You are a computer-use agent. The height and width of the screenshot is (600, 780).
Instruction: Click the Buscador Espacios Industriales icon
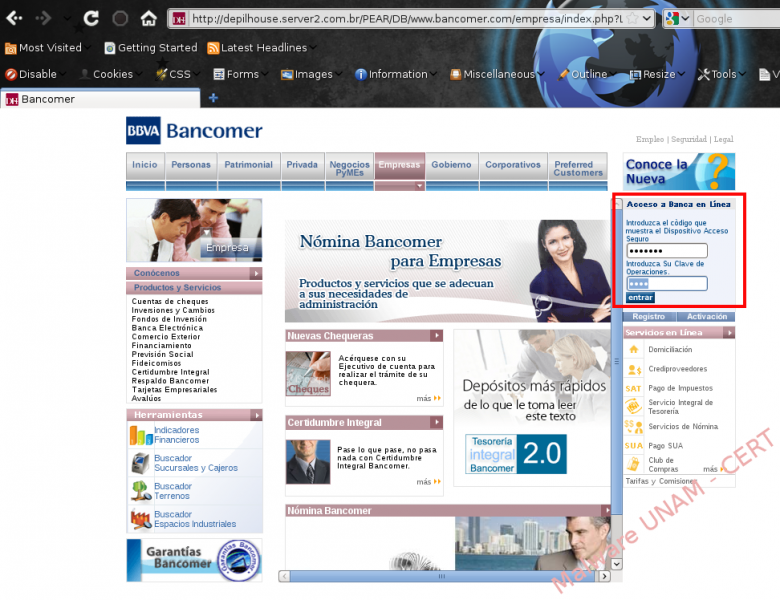click(x=141, y=519)
